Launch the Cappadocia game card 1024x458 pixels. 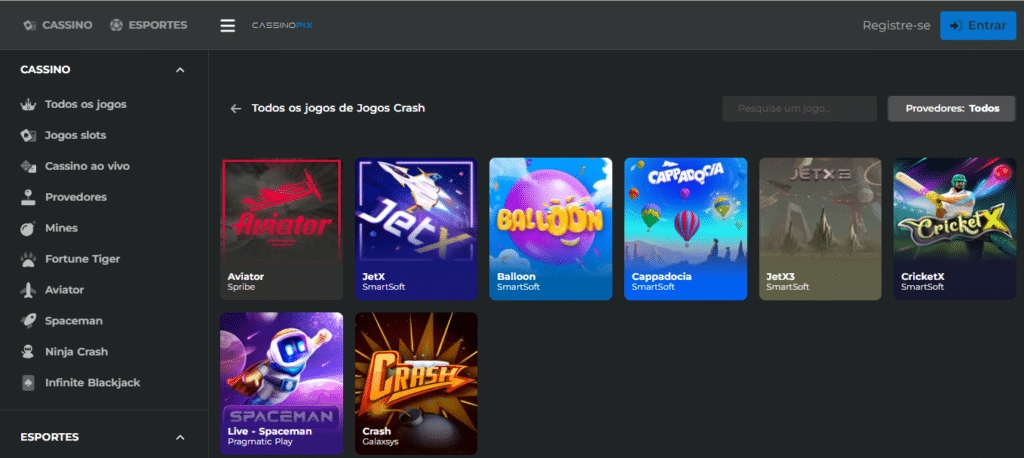(x=686, y=229)
